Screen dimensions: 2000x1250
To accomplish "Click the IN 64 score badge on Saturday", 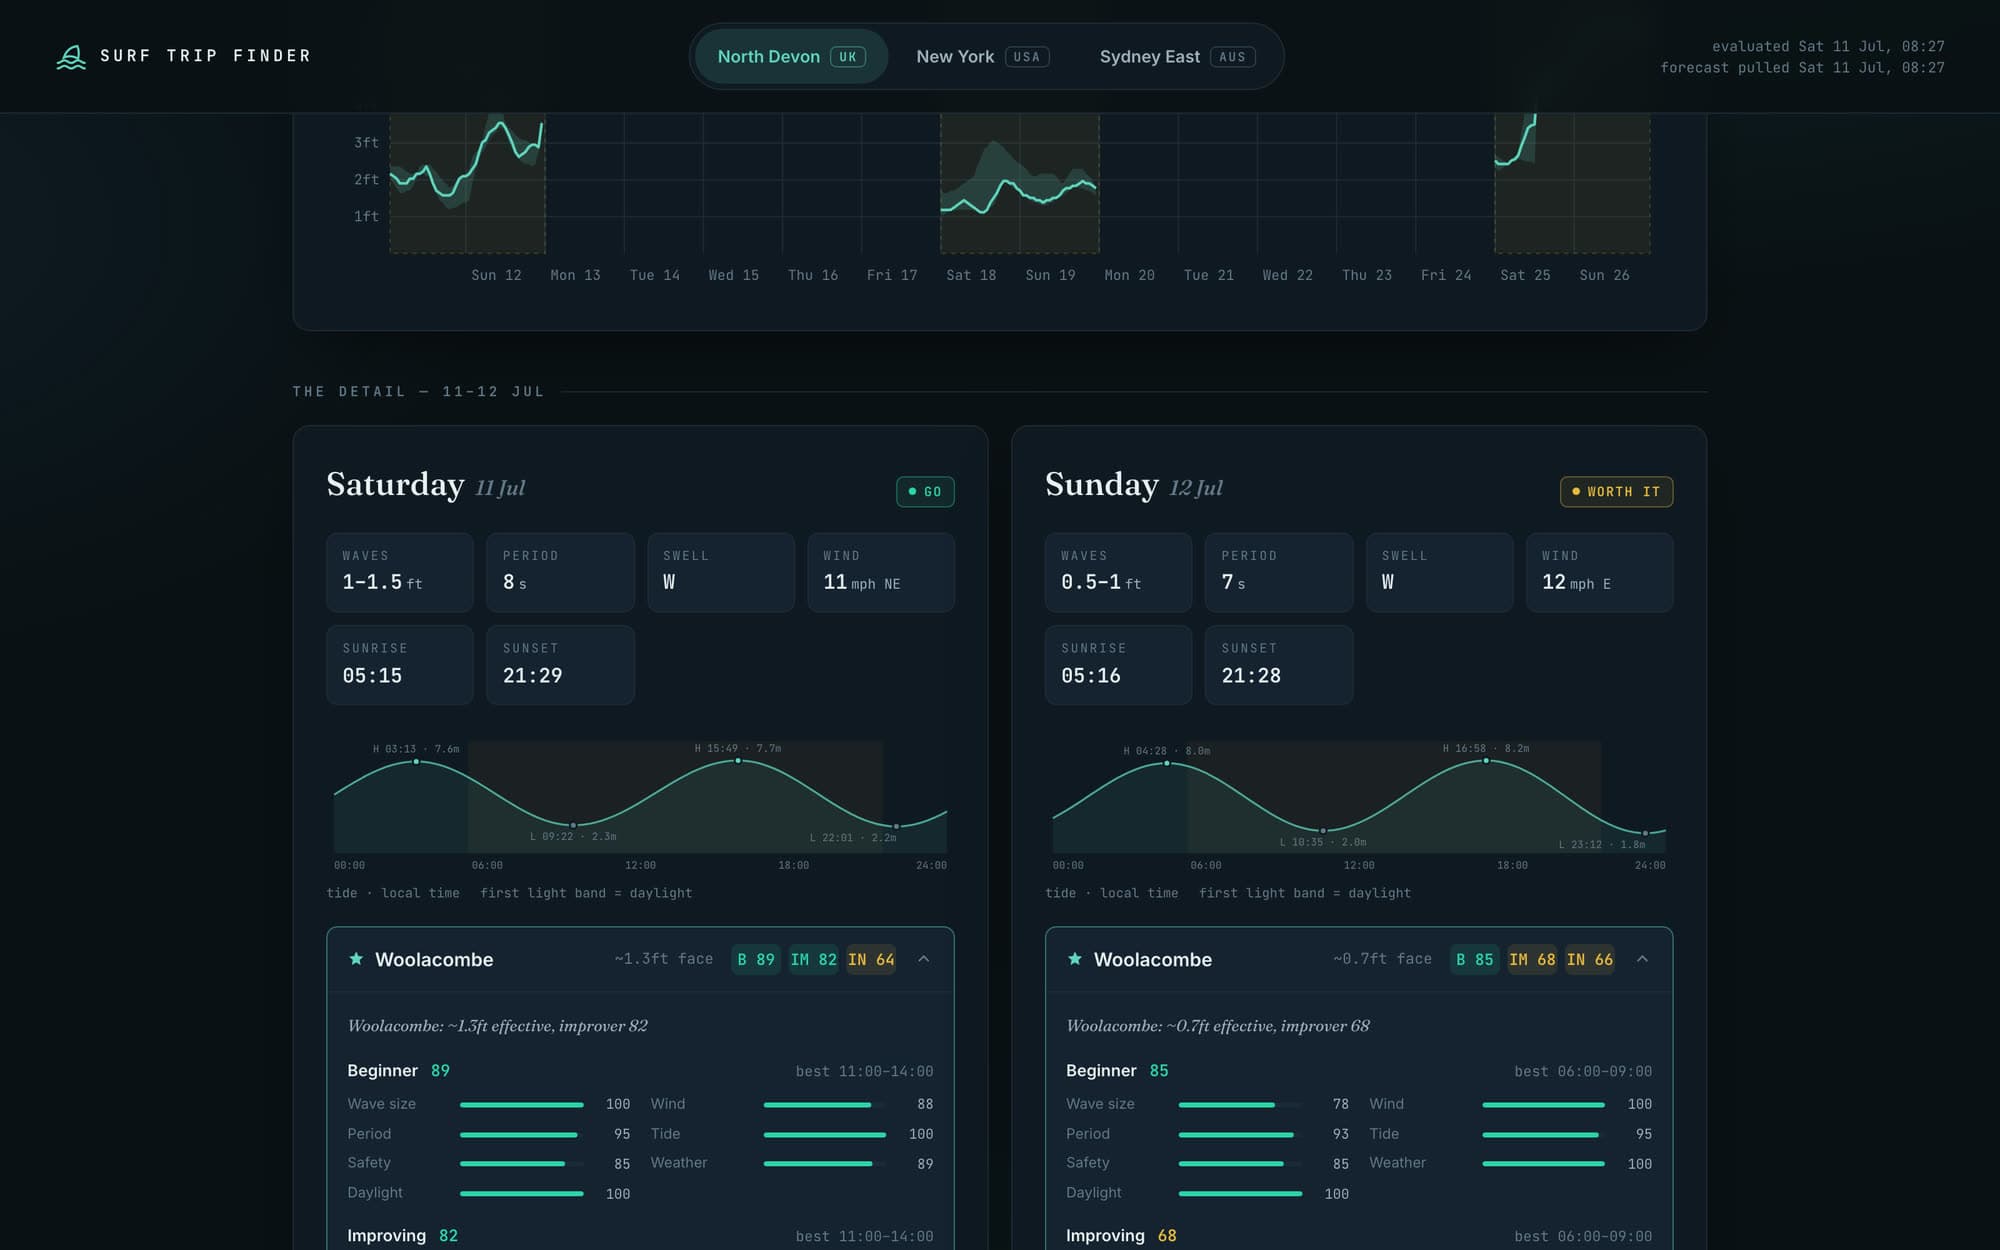I will pyautogui.click(x=871, y=960).
